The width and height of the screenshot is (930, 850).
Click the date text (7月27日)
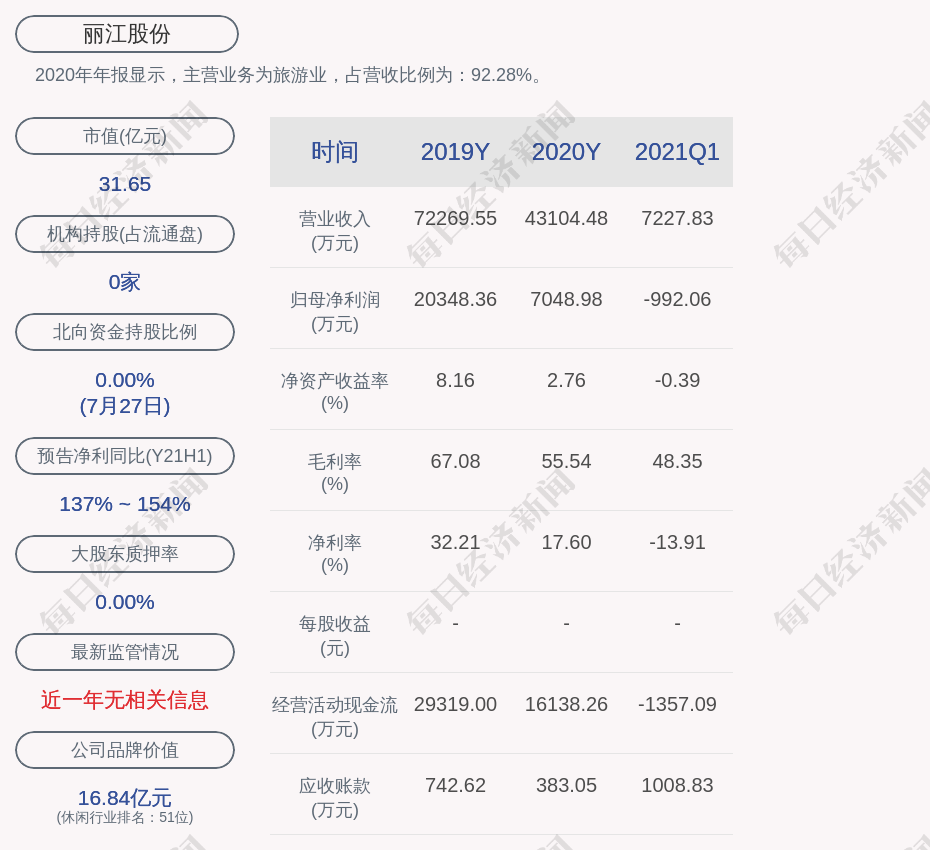[x=125, y=406]
